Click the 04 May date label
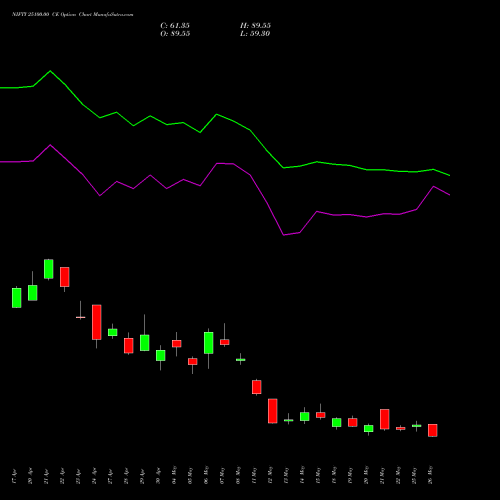This screenshot has width=500, height=500. click(x=174, y=475)
